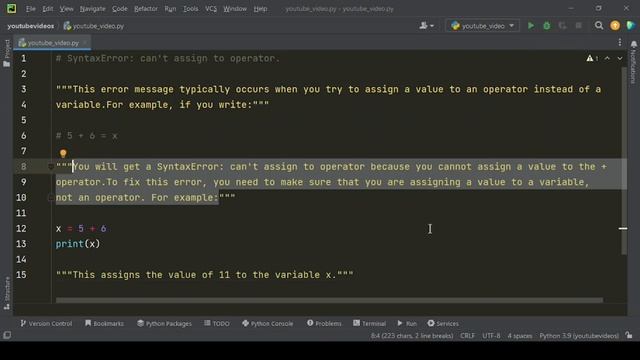Viewport: 640px width, 360px height.
Task: Click the editor horizontal scrollbar
Action: 329,300
